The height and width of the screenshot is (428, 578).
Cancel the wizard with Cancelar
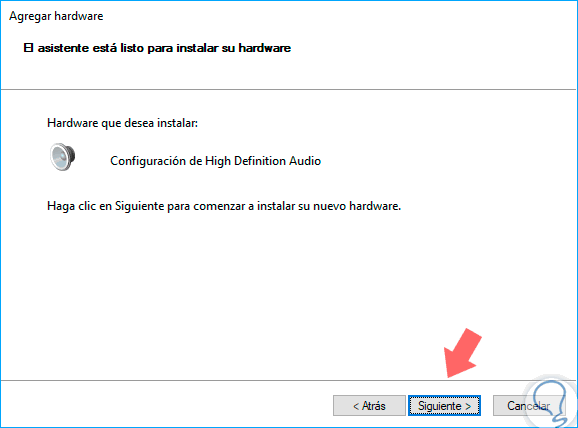pyautogui.click(x=529, y=406)
